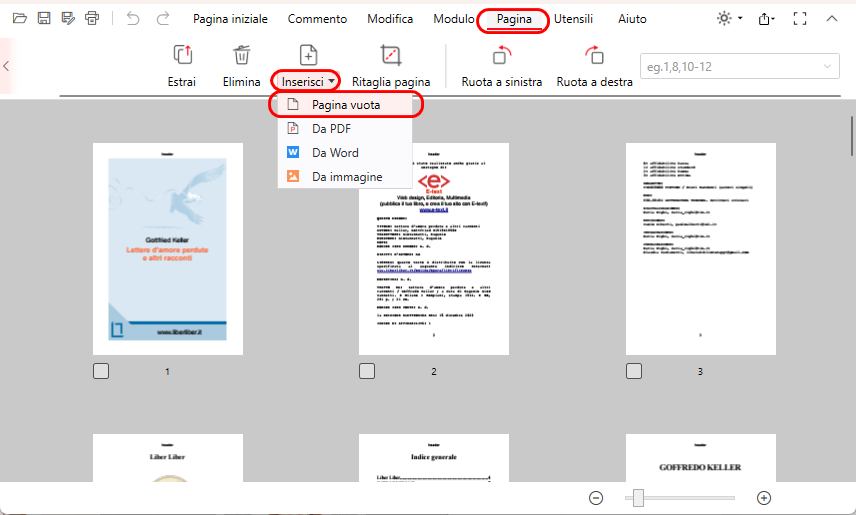
Task: Open a file with the folder icon
Action: 20,19
